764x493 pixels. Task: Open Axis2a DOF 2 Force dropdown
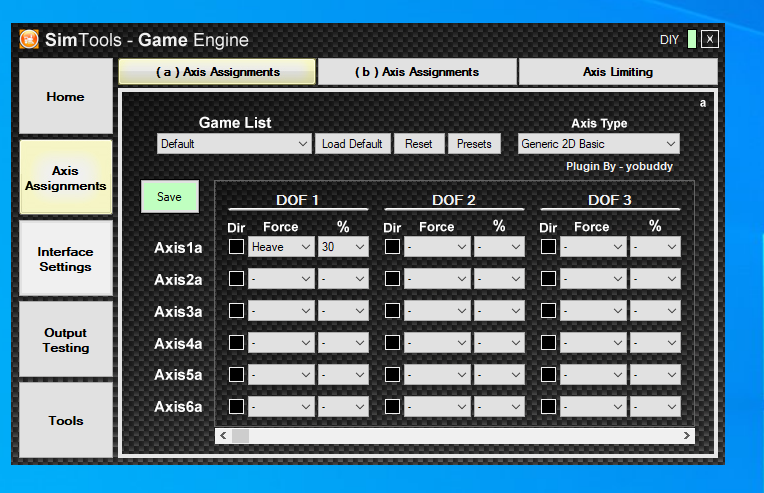(x=437, y=279)
